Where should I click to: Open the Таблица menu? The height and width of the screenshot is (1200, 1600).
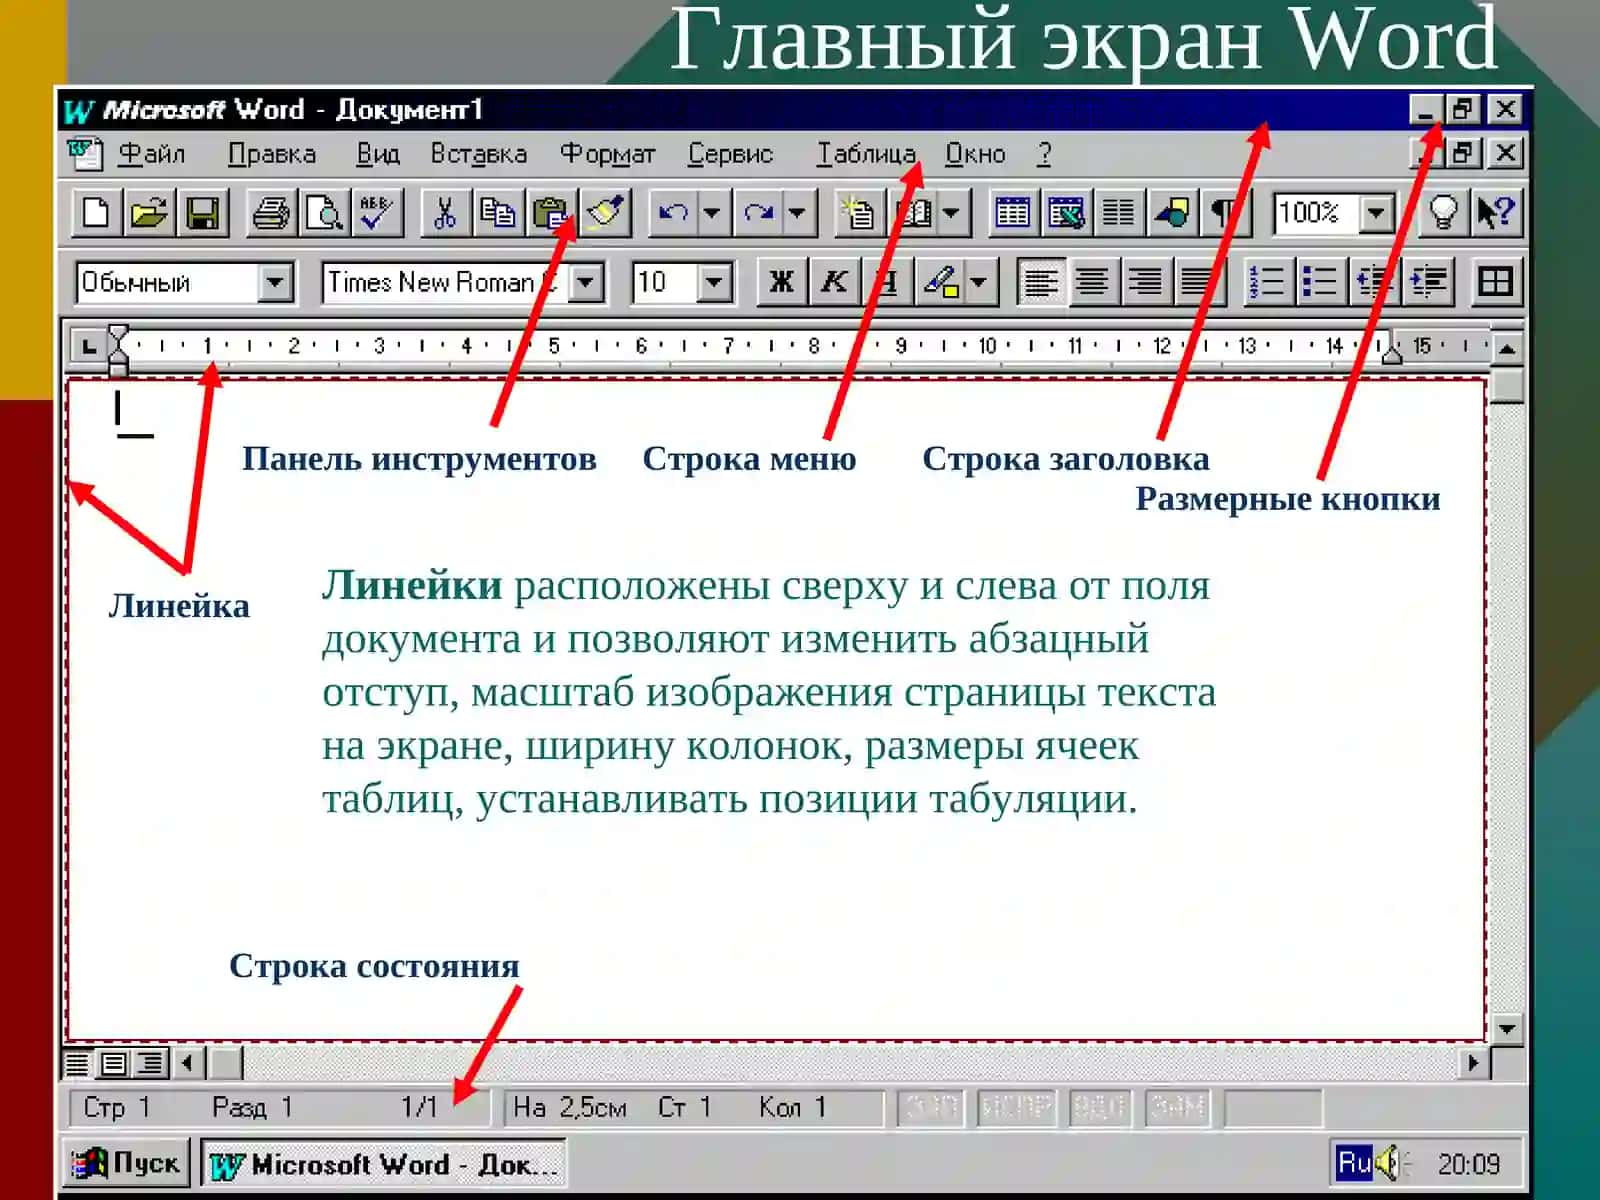(x=866, y=154)
